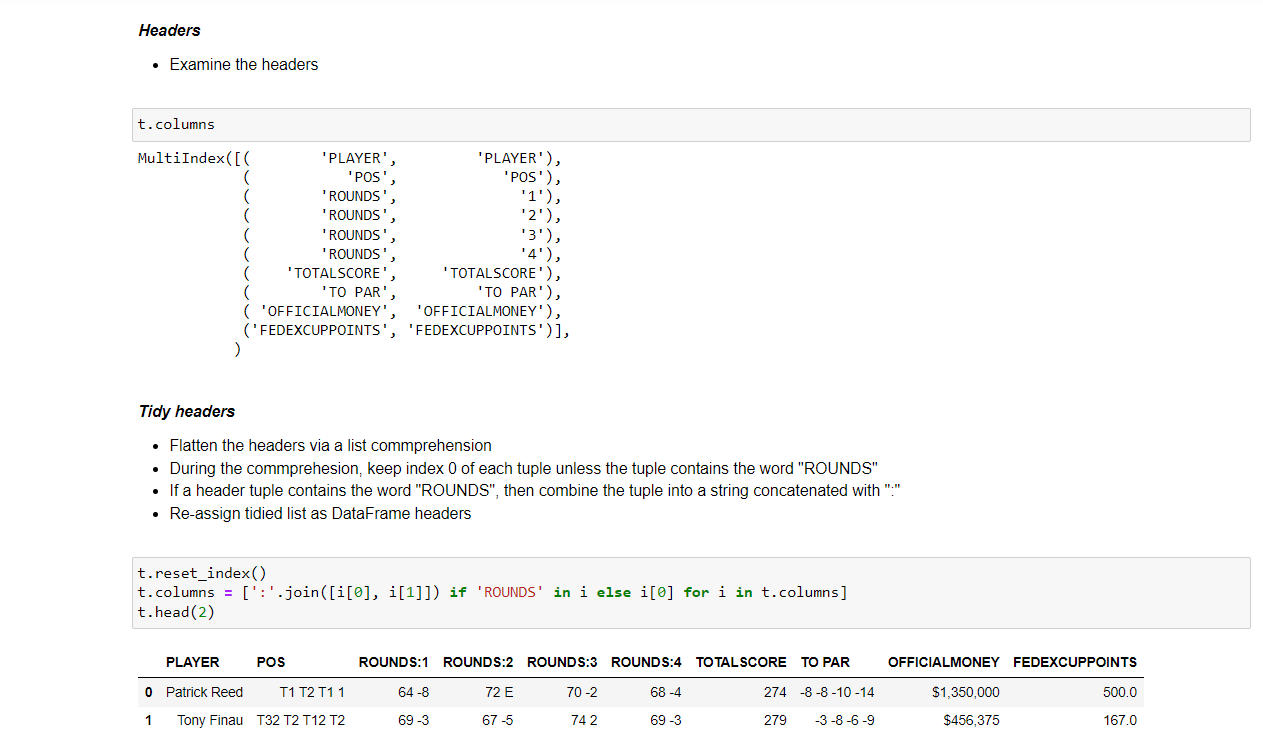Click the 279 TOTALSCORE cell
The image size is (1263, 746).
click(x=775, y=720)
